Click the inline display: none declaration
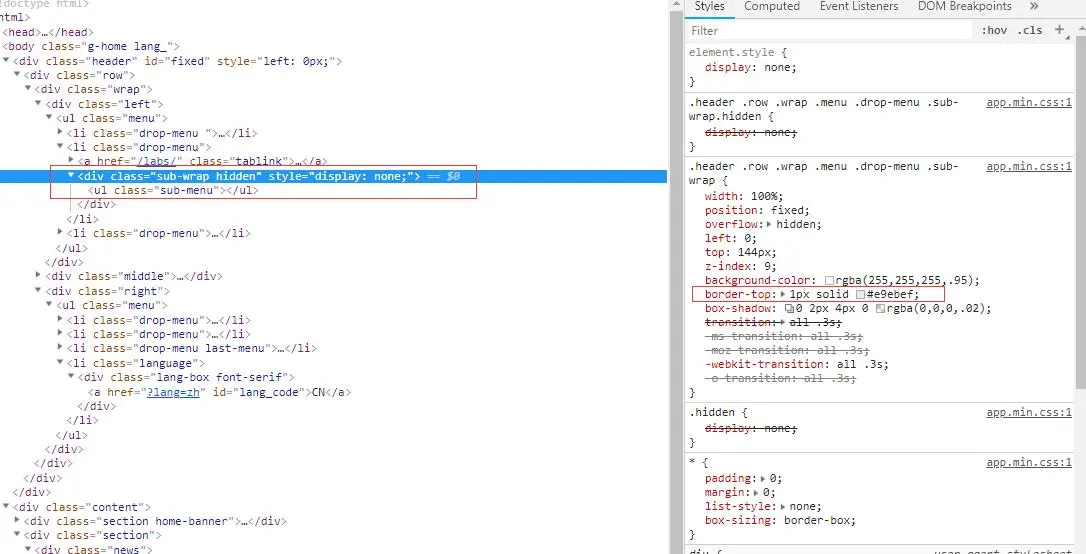The height and width of the screenshot is (554, 1086). 751,68
